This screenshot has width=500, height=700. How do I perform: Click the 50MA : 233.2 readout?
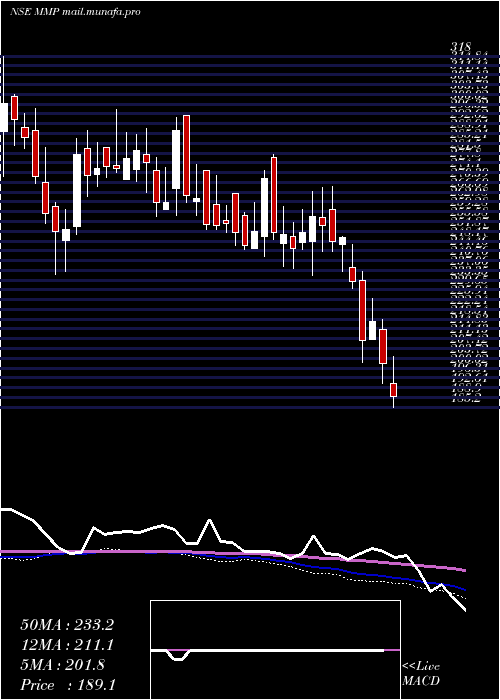67,625
